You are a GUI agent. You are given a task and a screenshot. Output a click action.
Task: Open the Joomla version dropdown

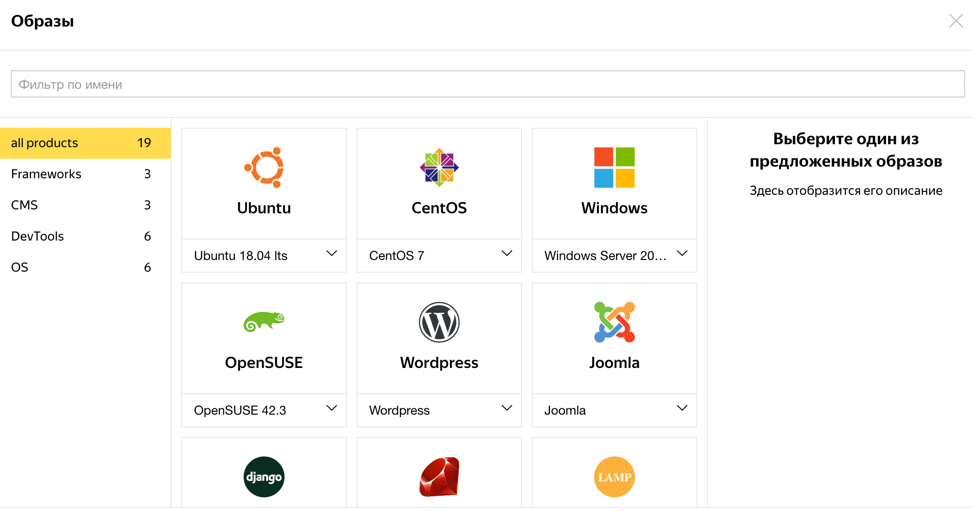click(x=614, y=410)
